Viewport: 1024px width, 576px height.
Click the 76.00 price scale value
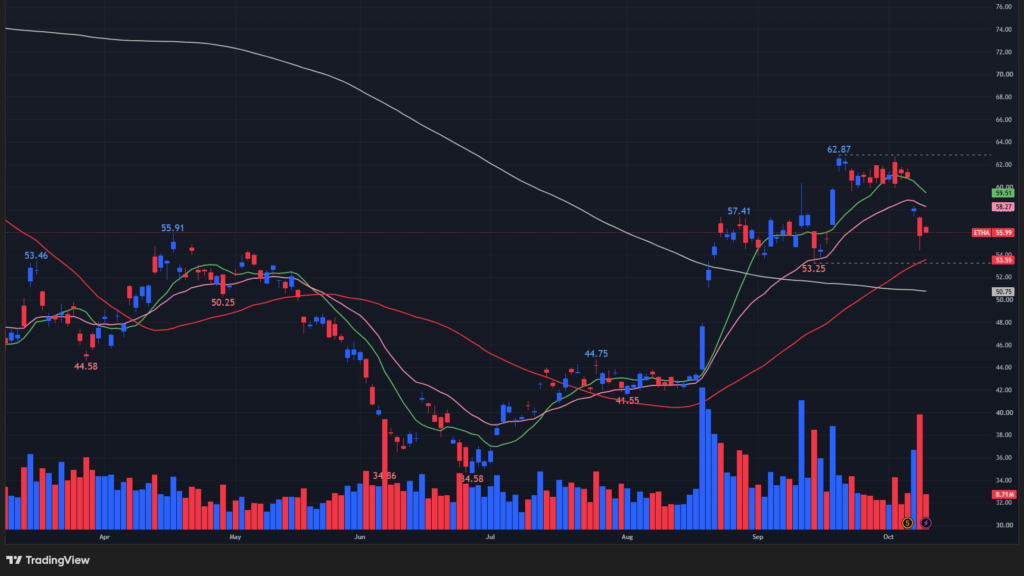pos(1004,7)
